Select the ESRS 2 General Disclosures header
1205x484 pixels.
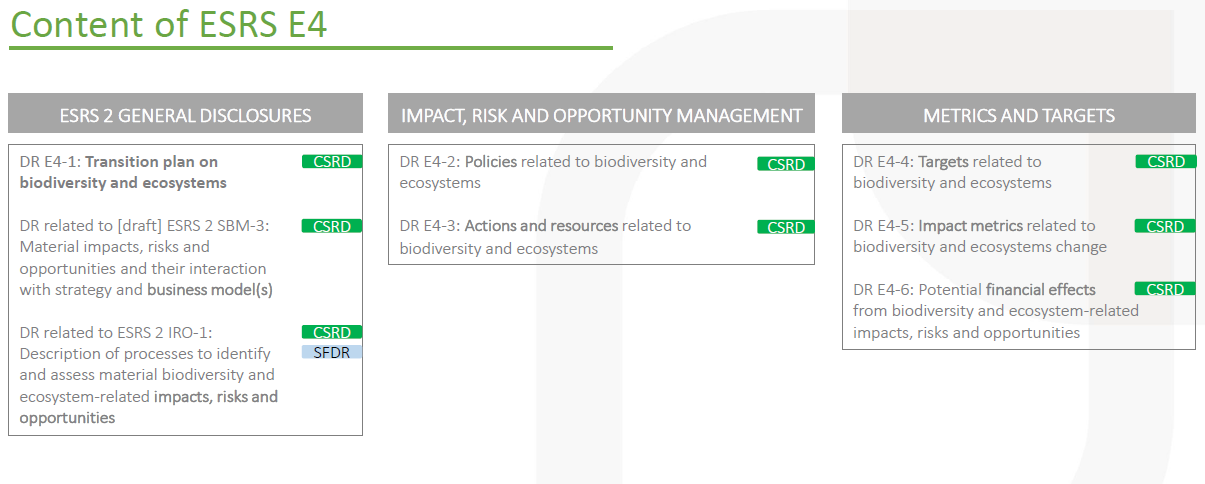coord(185,115)
